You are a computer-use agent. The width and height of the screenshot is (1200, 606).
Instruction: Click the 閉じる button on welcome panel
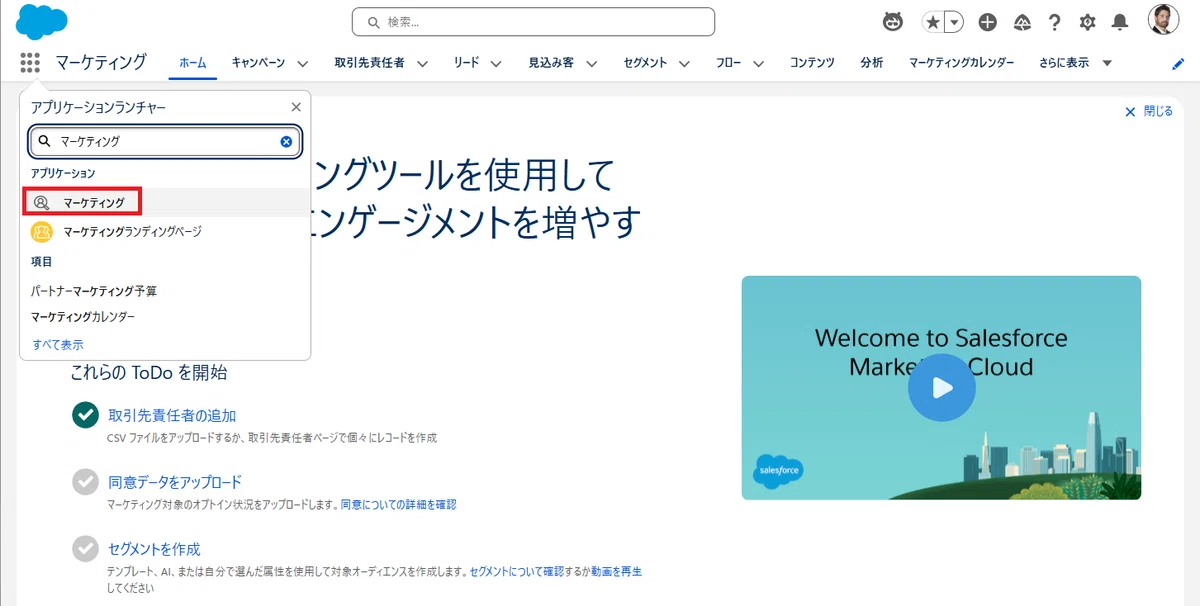1149,111
